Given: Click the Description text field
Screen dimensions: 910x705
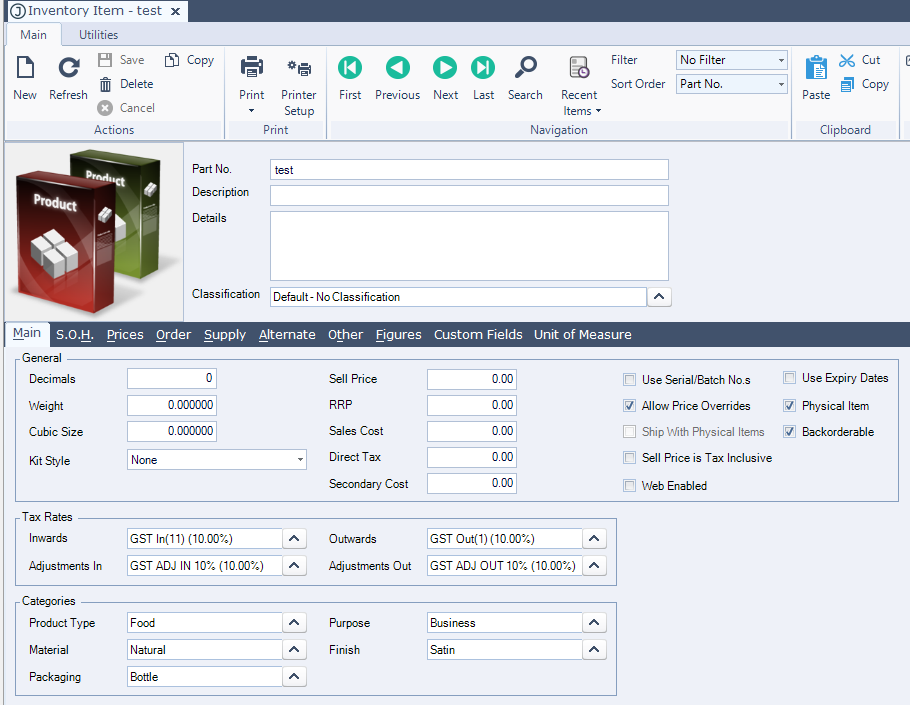Looking at the screenshot, I should point(468,195).
